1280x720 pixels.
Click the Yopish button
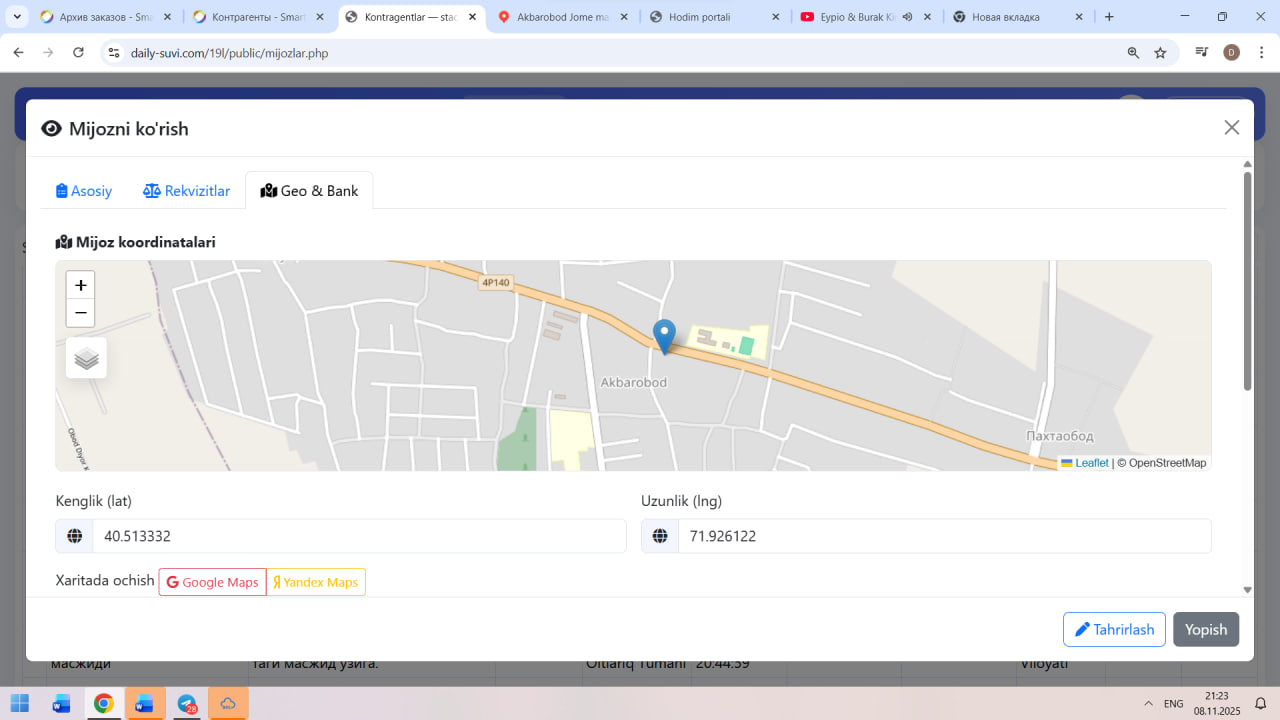pos(1206,630)
